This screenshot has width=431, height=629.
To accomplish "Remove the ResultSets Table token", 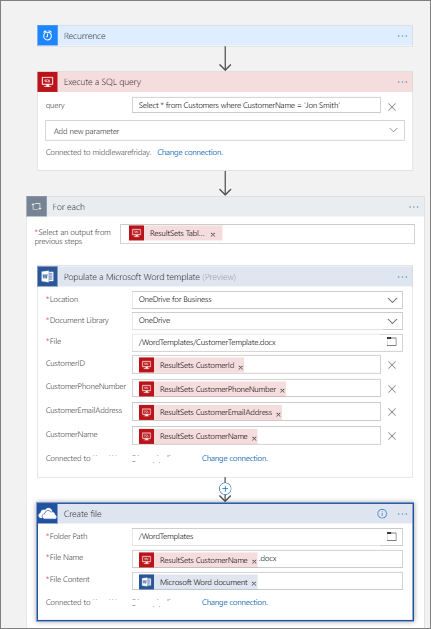I will [213, 234].
